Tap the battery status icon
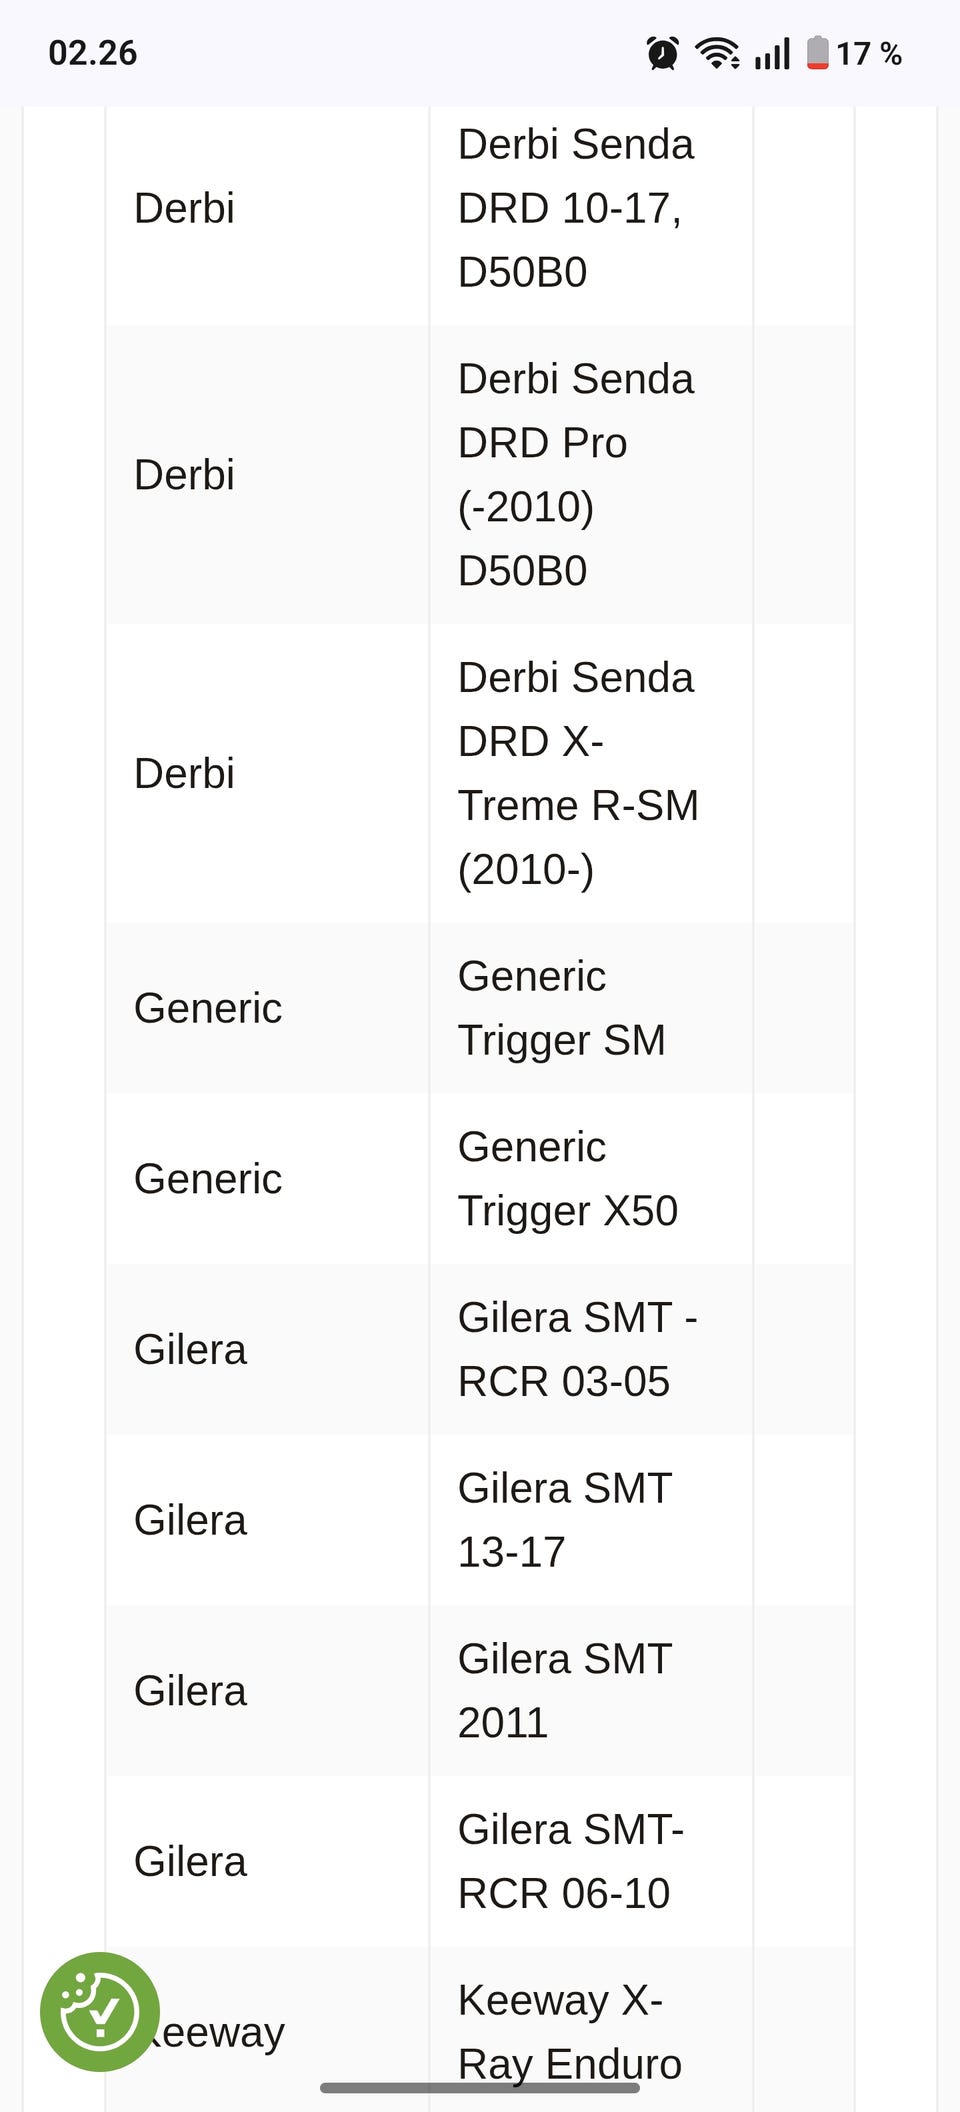Viewport: 960px width, 2112px height. 817,53
